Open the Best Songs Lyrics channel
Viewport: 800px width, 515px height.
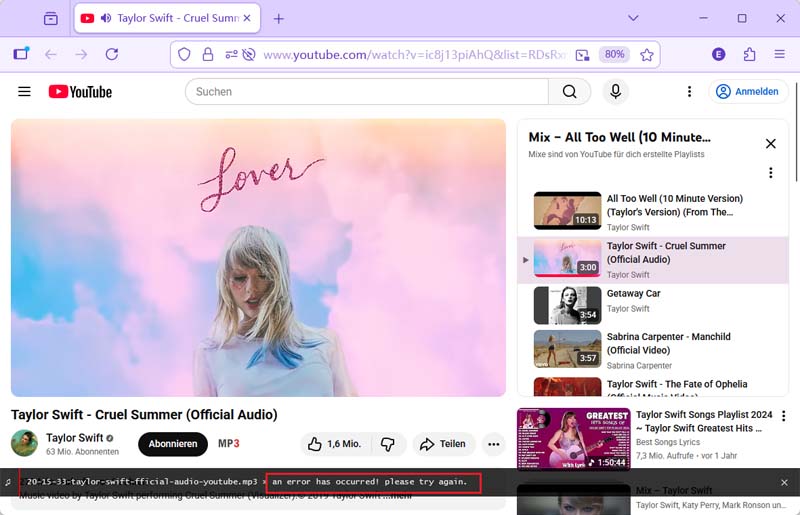(667, 442)
